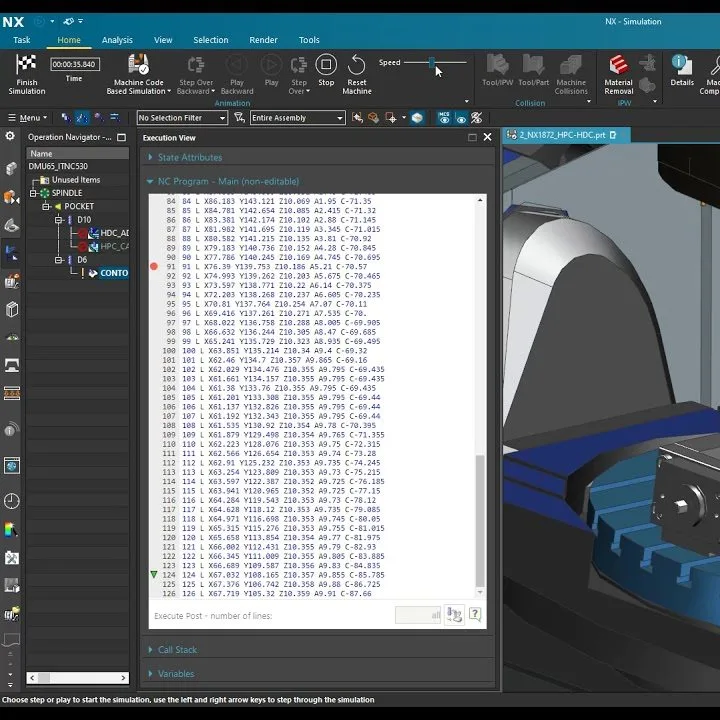Toggle Tool/Part collision check
The image size is (720, 720).
click(534, 64)
